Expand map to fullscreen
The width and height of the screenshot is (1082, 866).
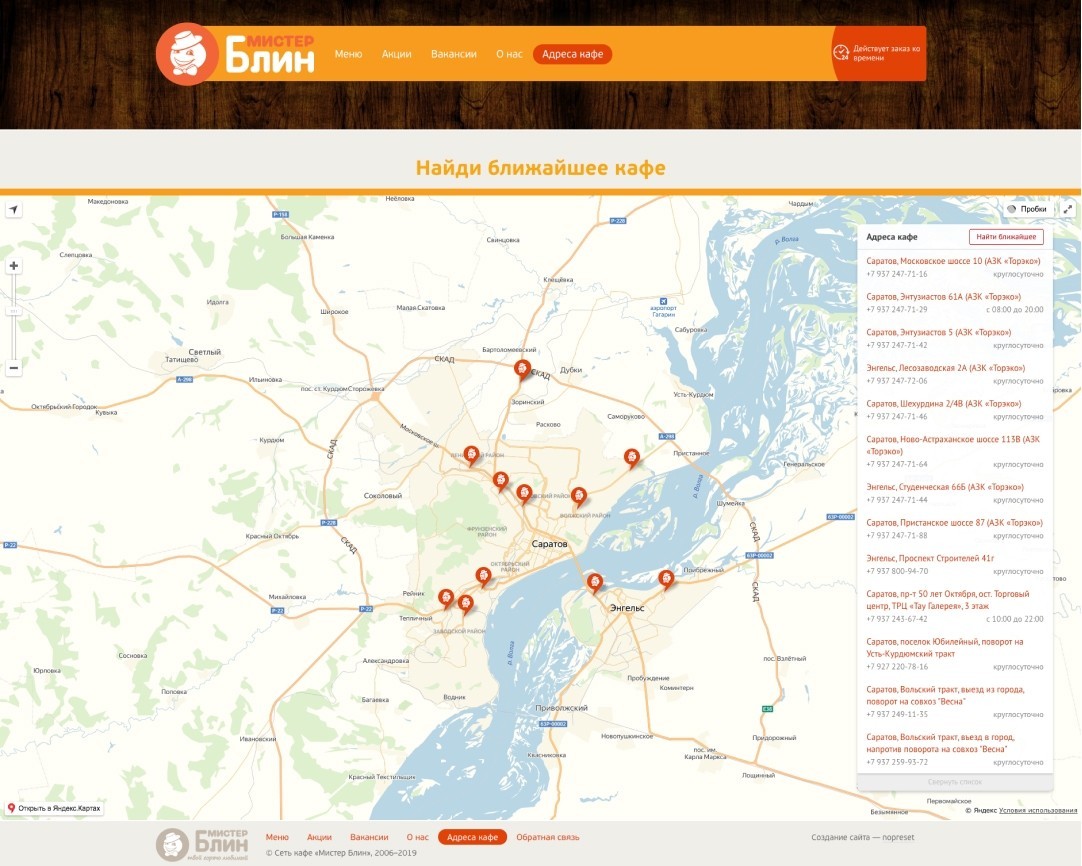tap(1067, 209)
